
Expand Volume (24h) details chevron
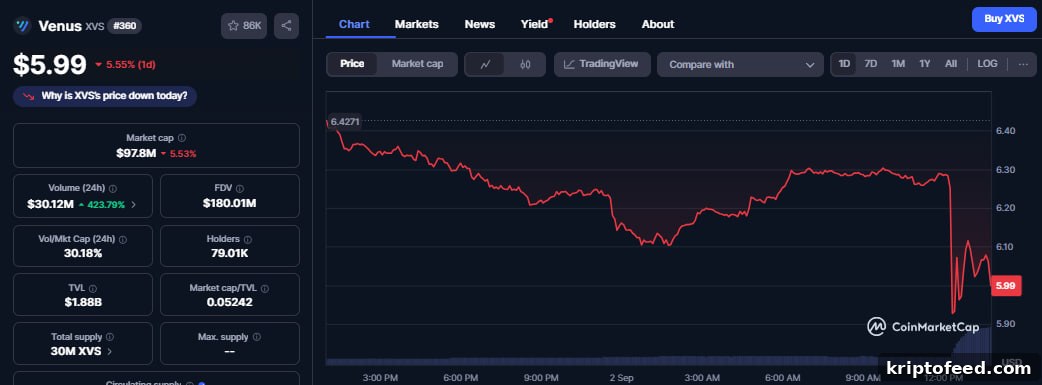(134, 204)
